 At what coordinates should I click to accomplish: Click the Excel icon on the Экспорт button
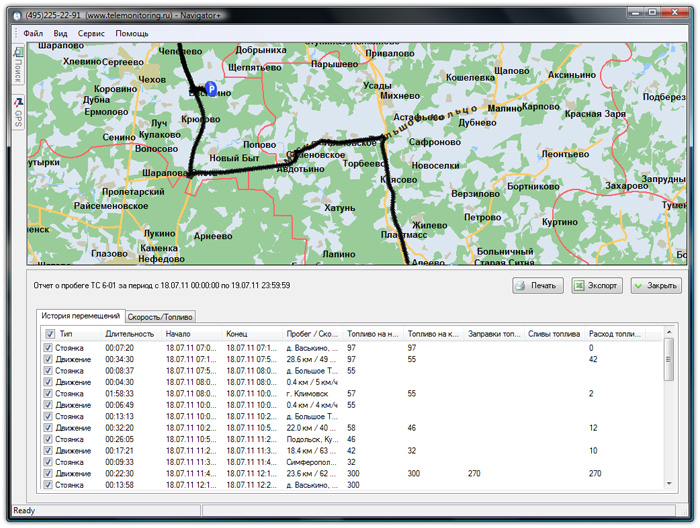click(x=580, y=286)
